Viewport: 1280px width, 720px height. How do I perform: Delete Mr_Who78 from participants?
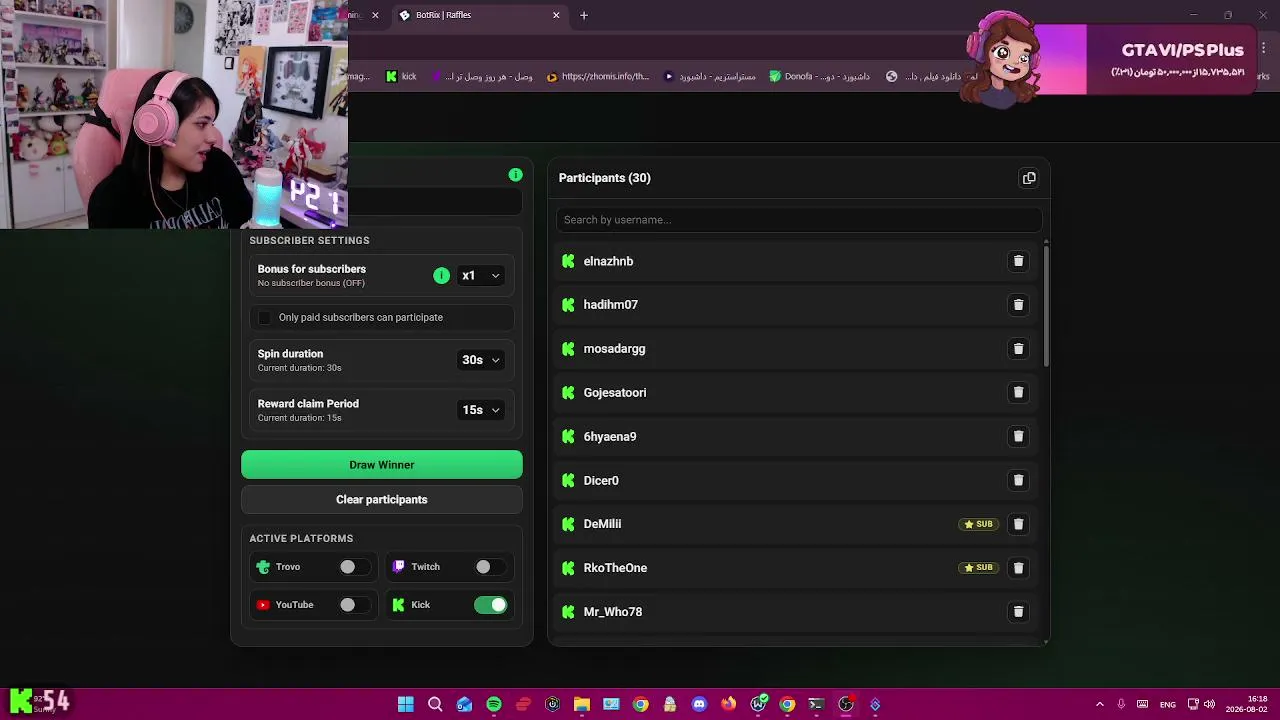[x=1018, y=612]
